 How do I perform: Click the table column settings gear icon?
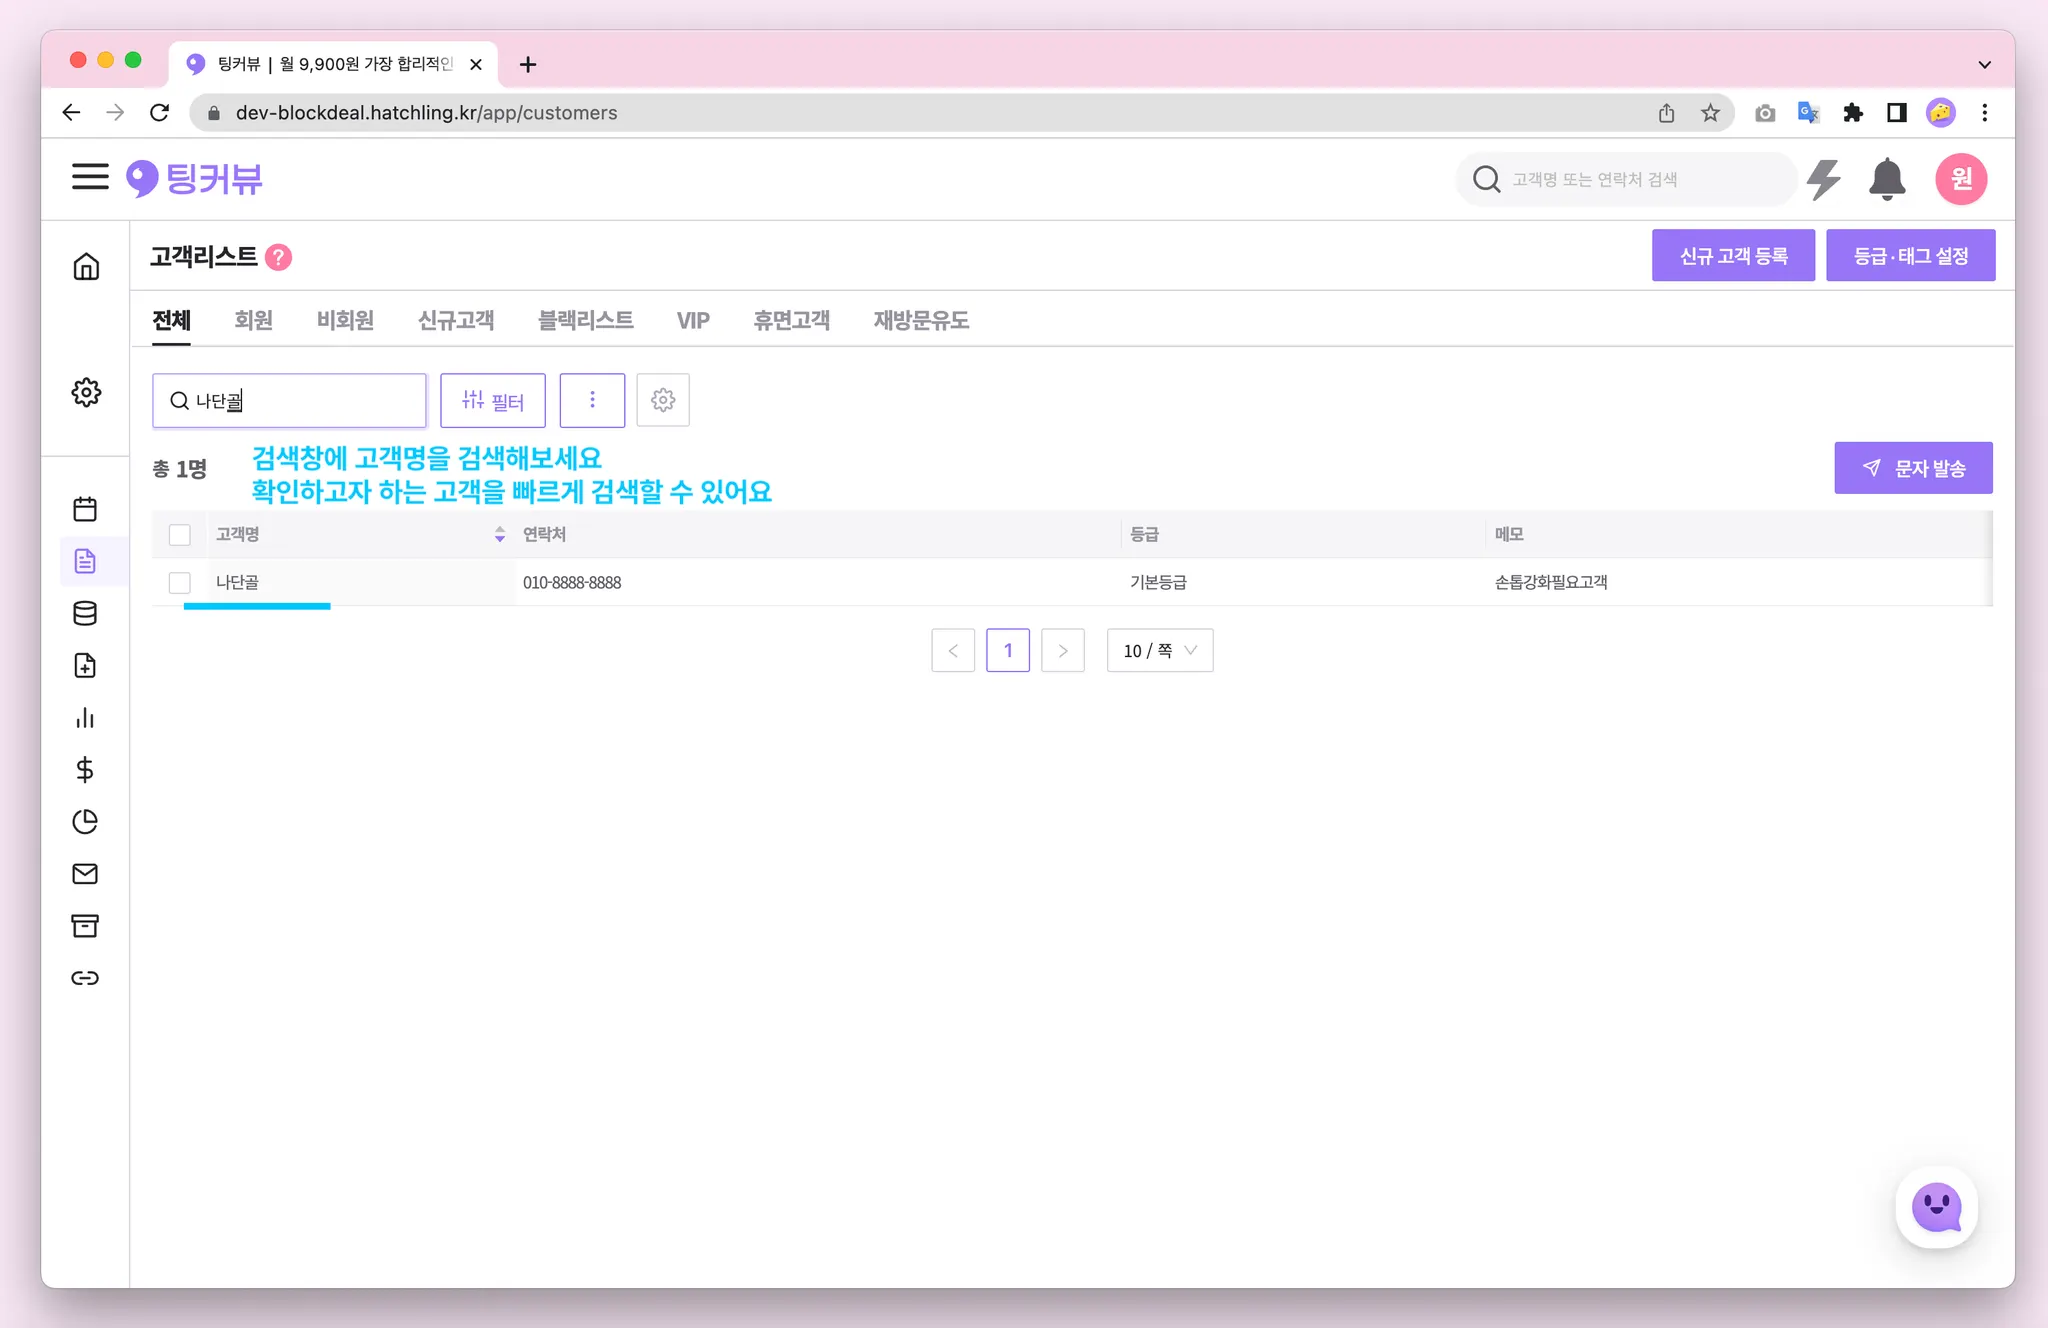(x=663, y=400)
